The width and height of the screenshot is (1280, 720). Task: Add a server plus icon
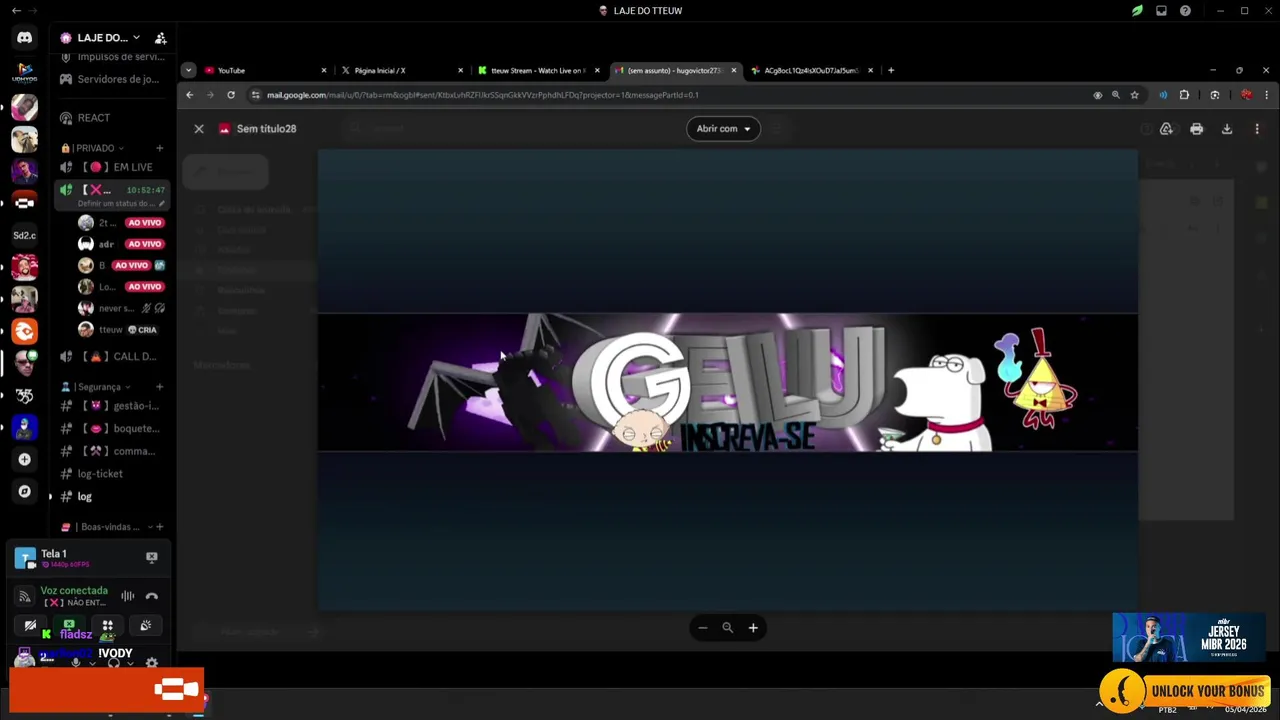click(x=24, y=459)
